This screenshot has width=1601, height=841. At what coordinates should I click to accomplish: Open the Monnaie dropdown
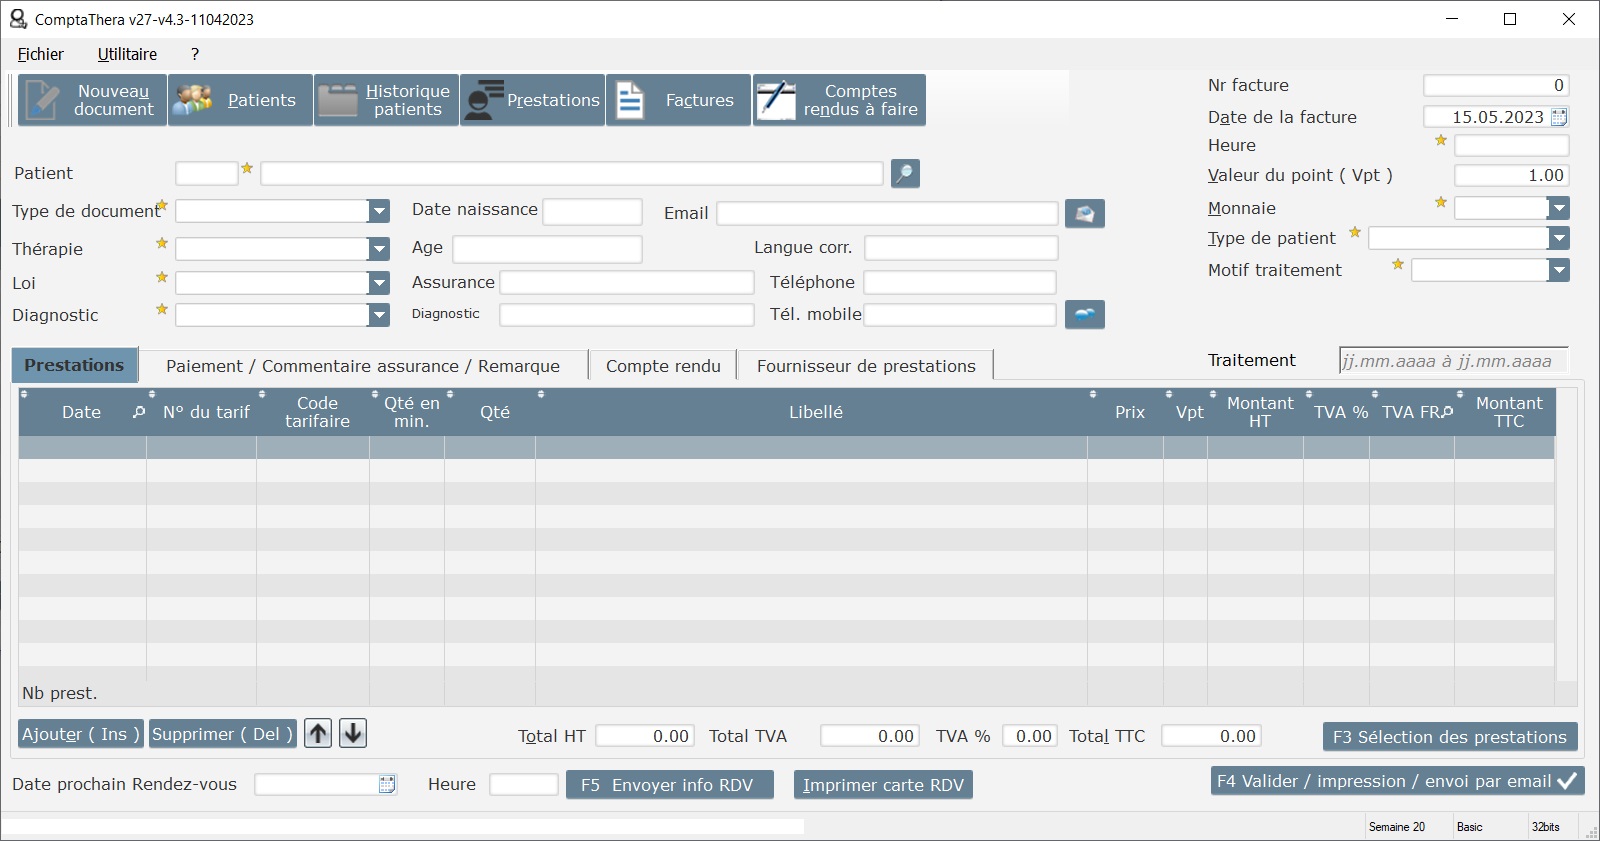1558,208
